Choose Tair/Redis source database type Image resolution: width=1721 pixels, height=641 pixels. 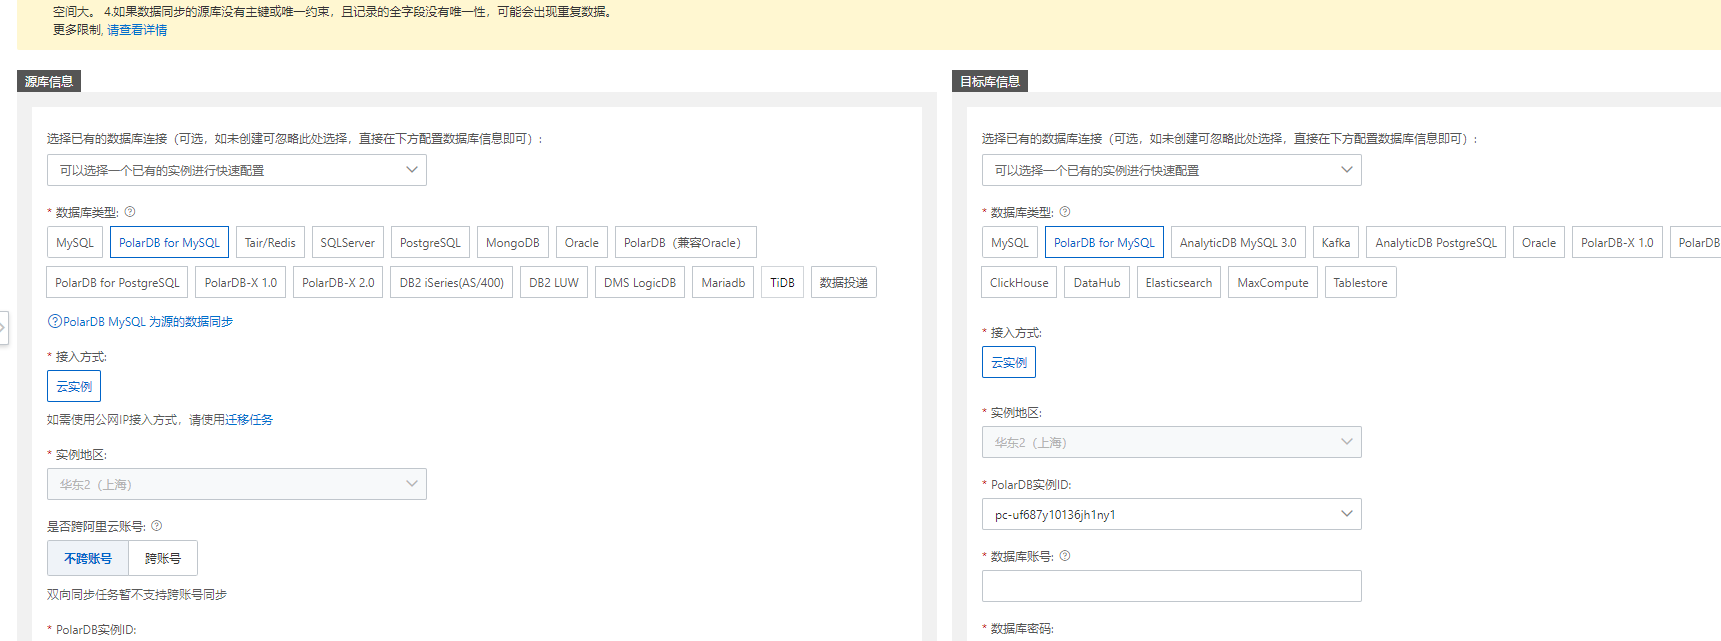(x=270, y=243)
